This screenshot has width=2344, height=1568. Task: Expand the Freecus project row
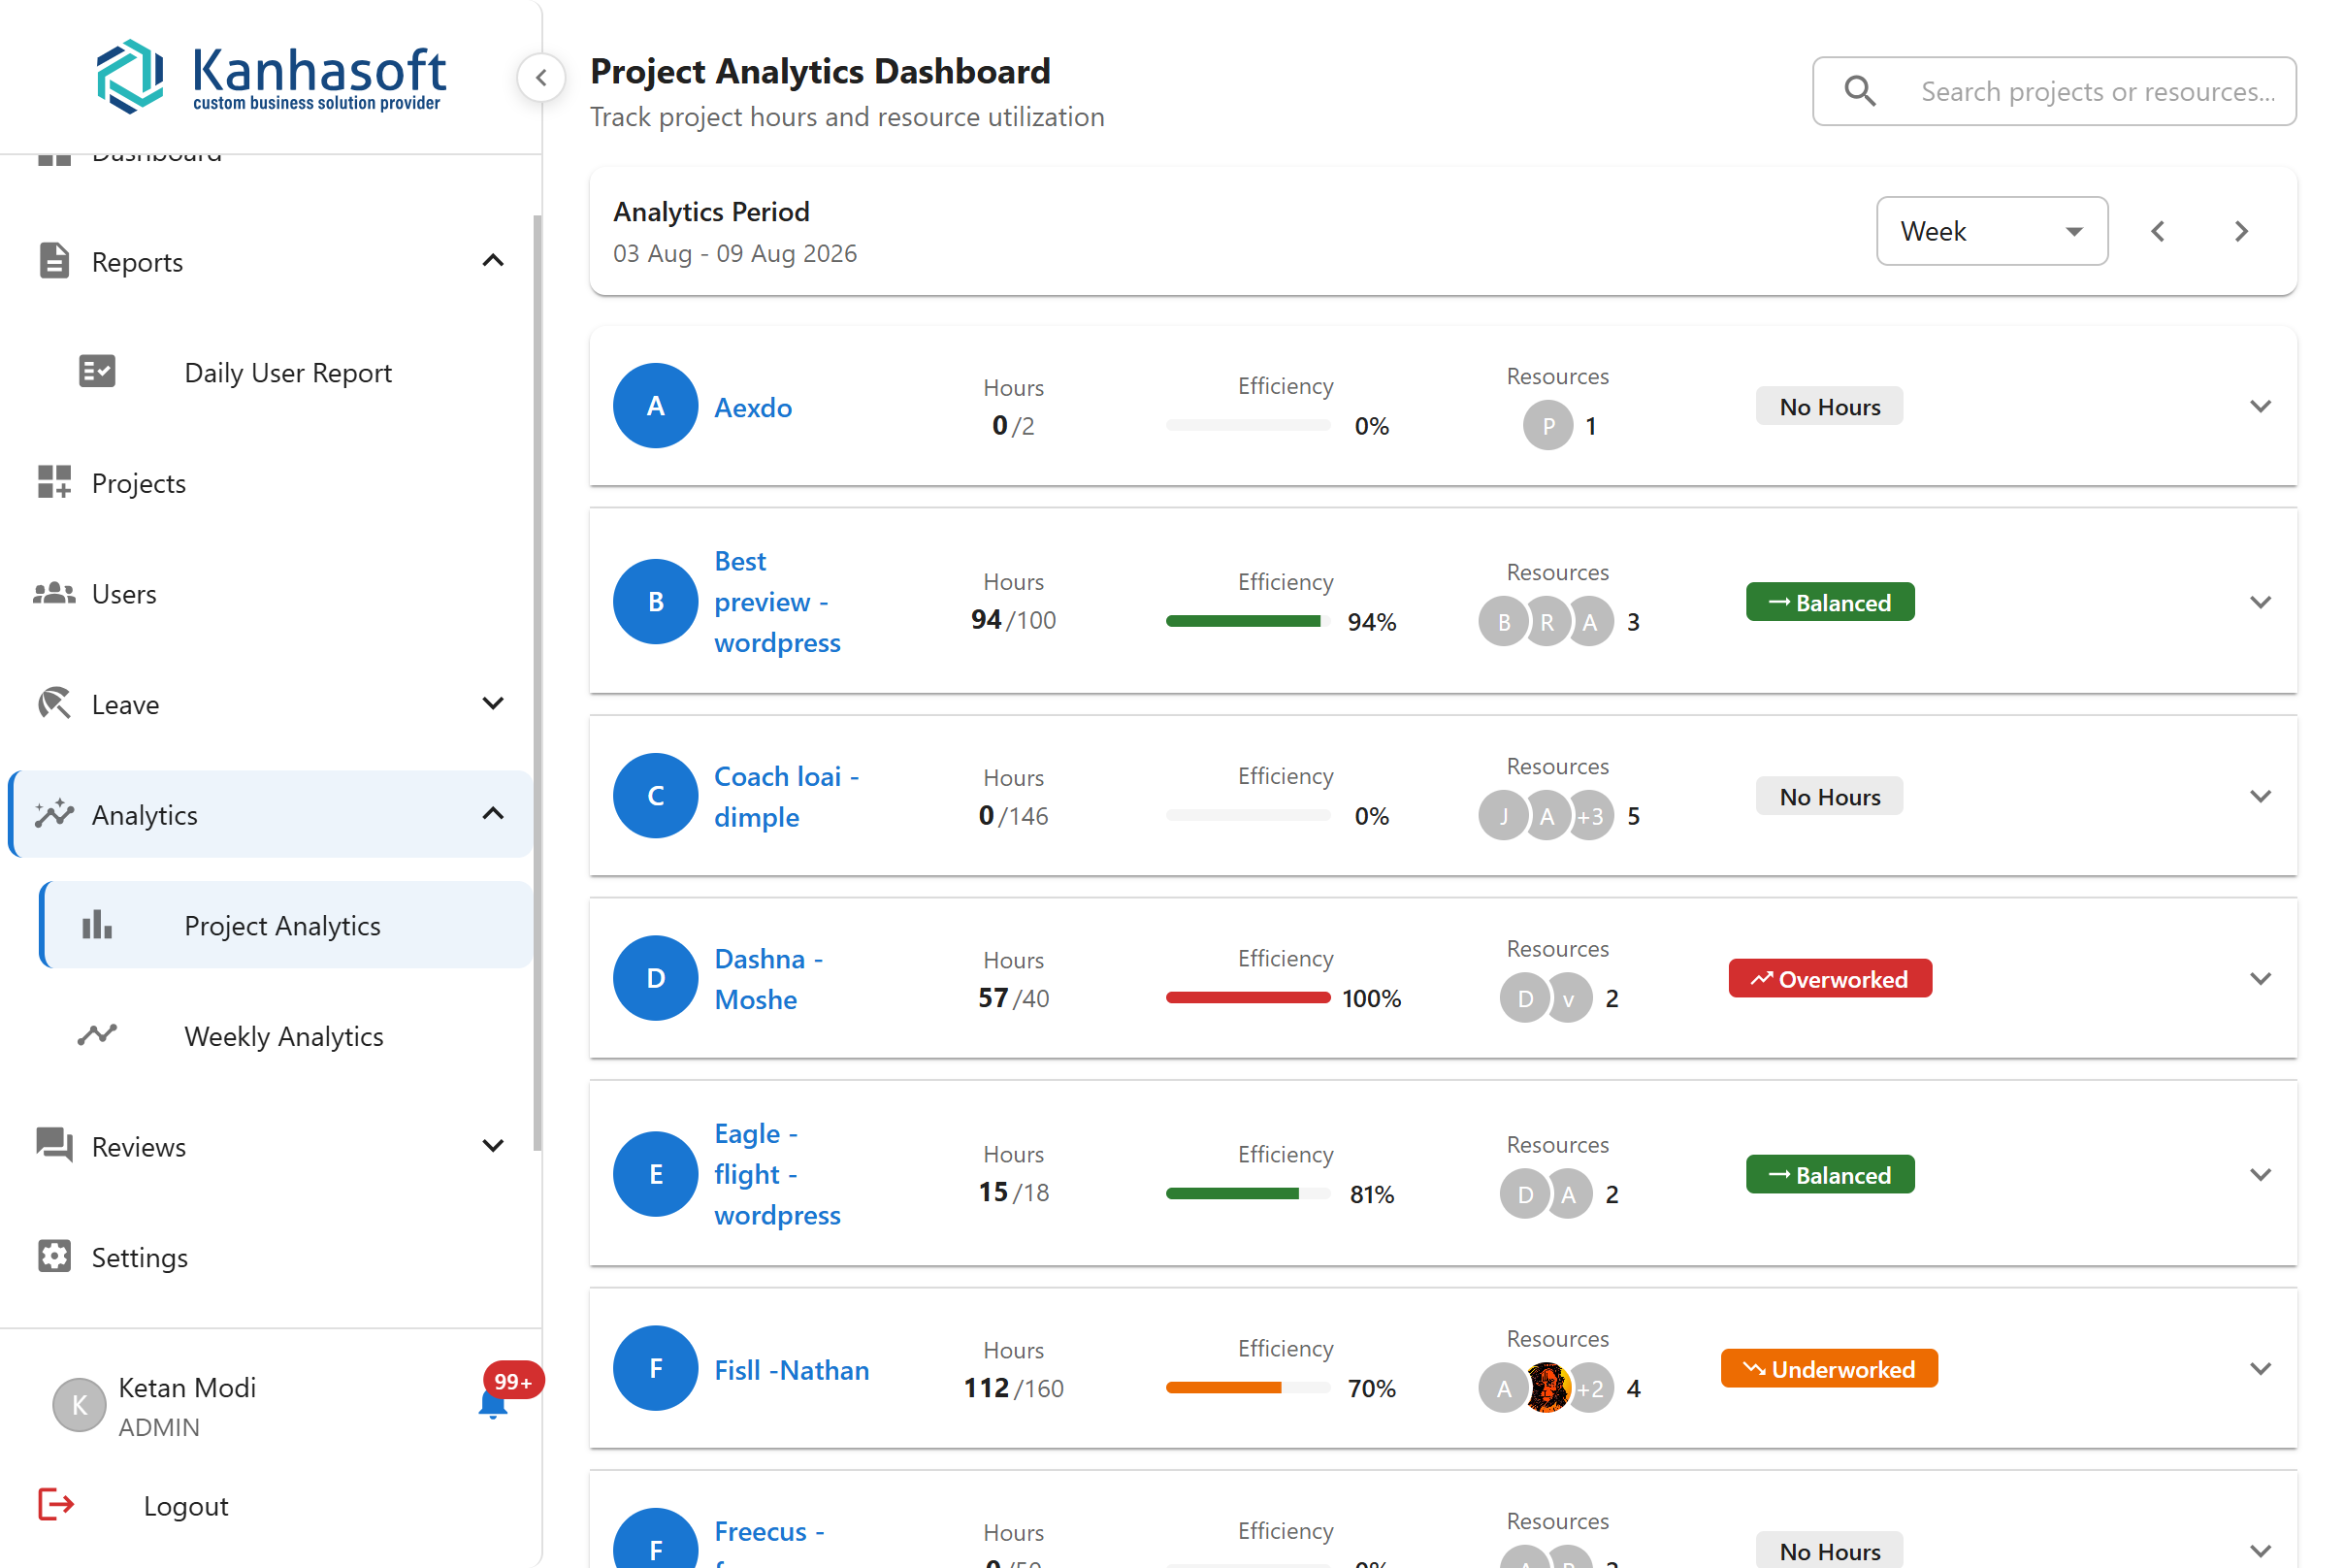2260,1551
